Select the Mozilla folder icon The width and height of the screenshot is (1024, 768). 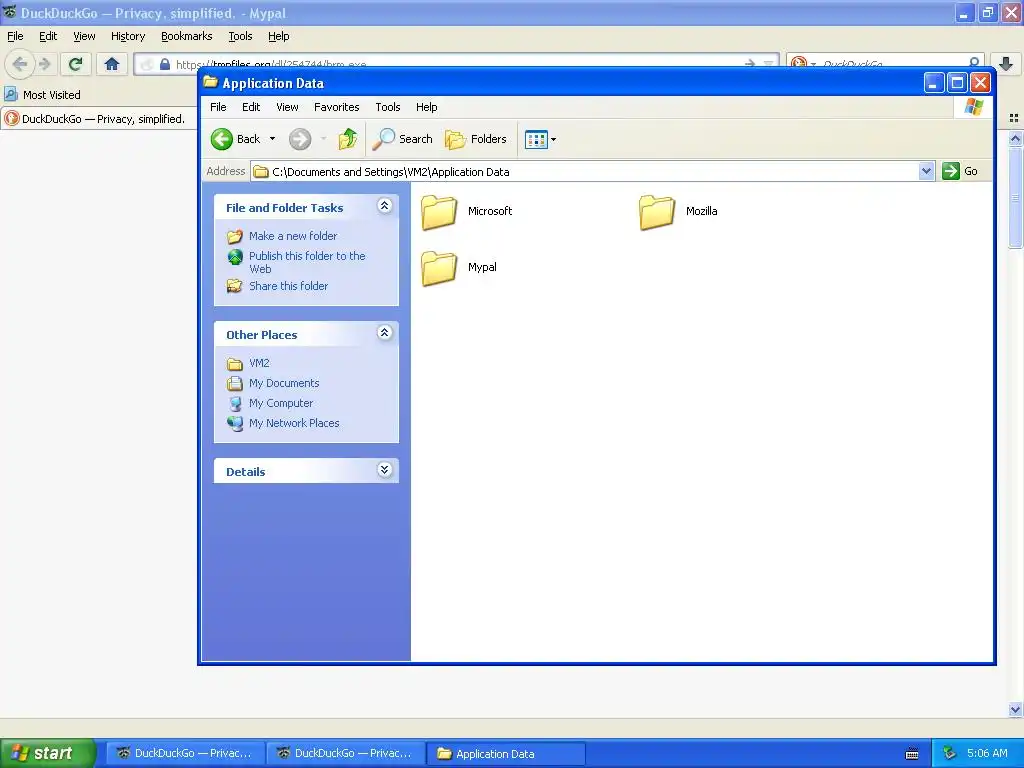pos(657,212)
